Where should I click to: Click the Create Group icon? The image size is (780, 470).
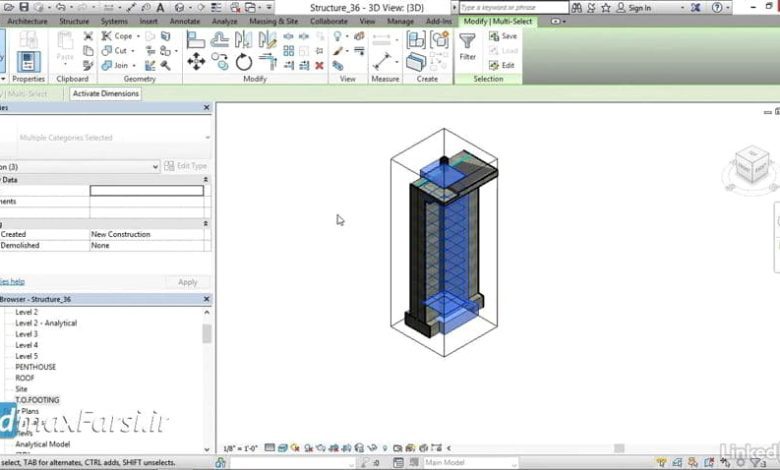click(439, 39)
